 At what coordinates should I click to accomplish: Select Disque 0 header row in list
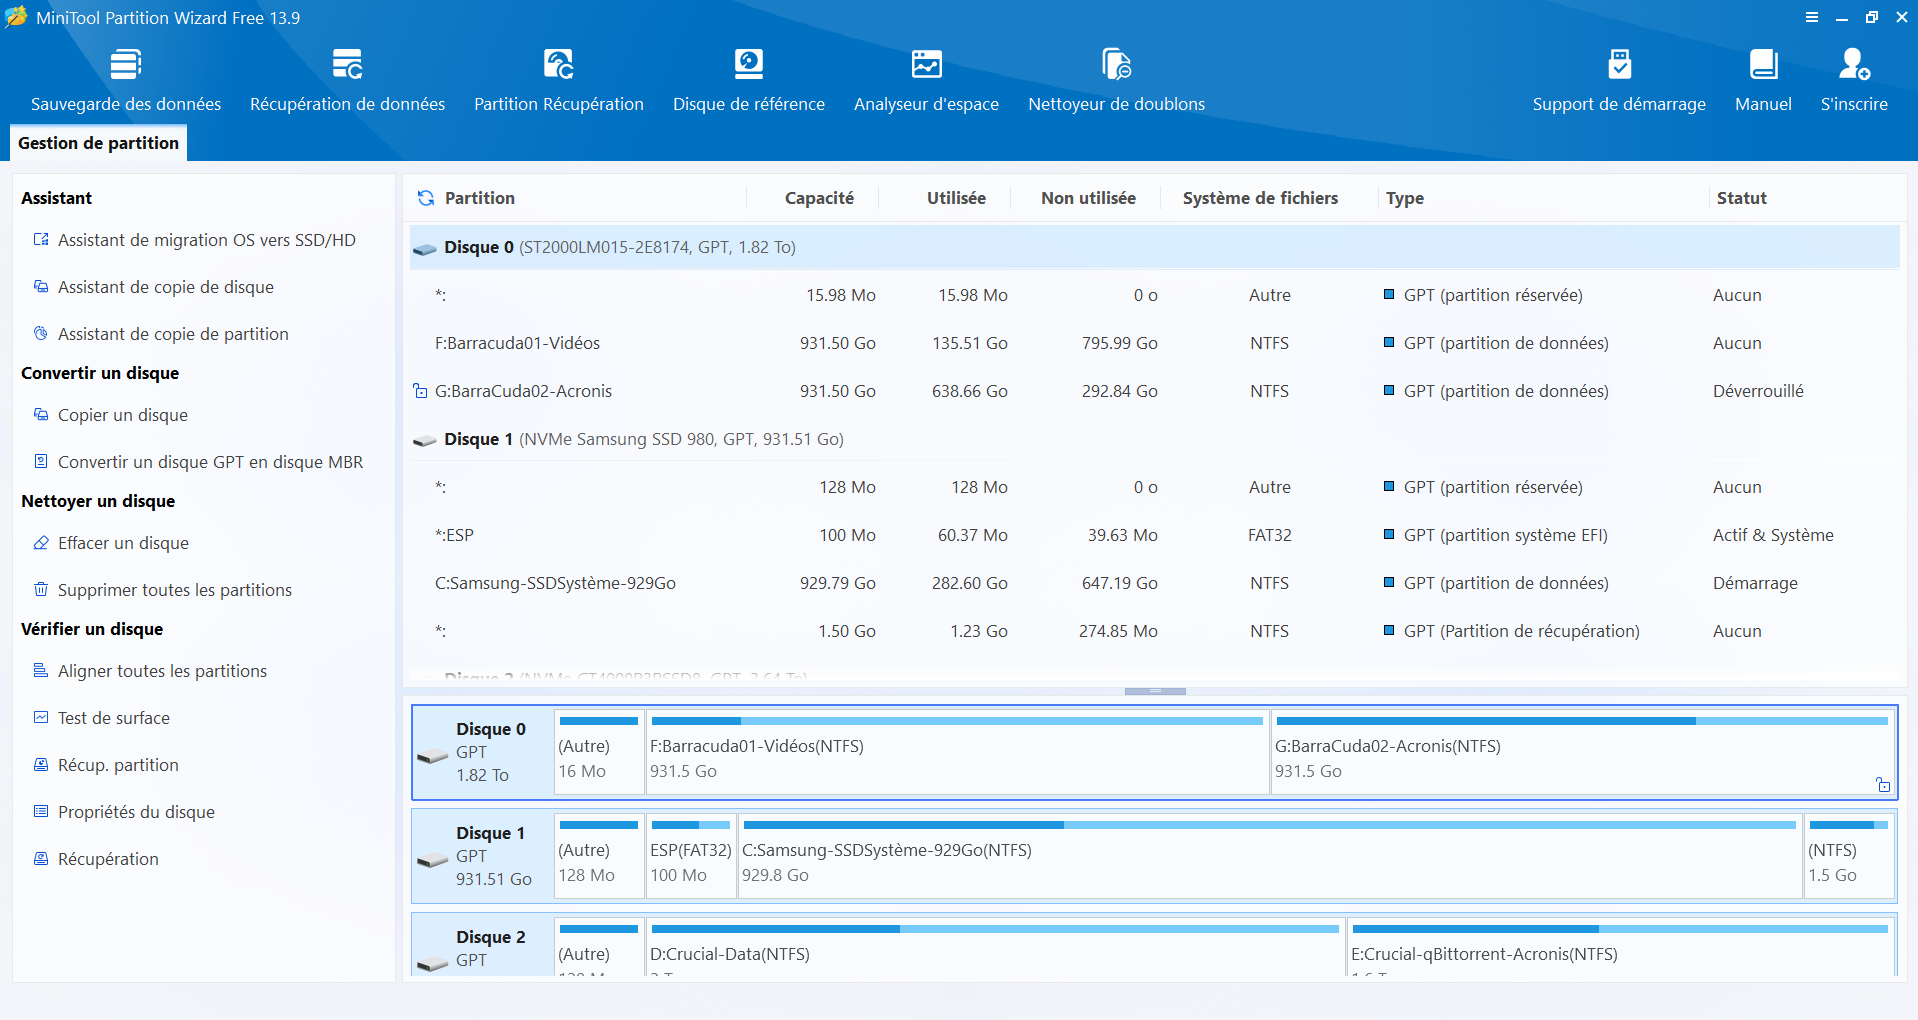(x=1155, y=247)
